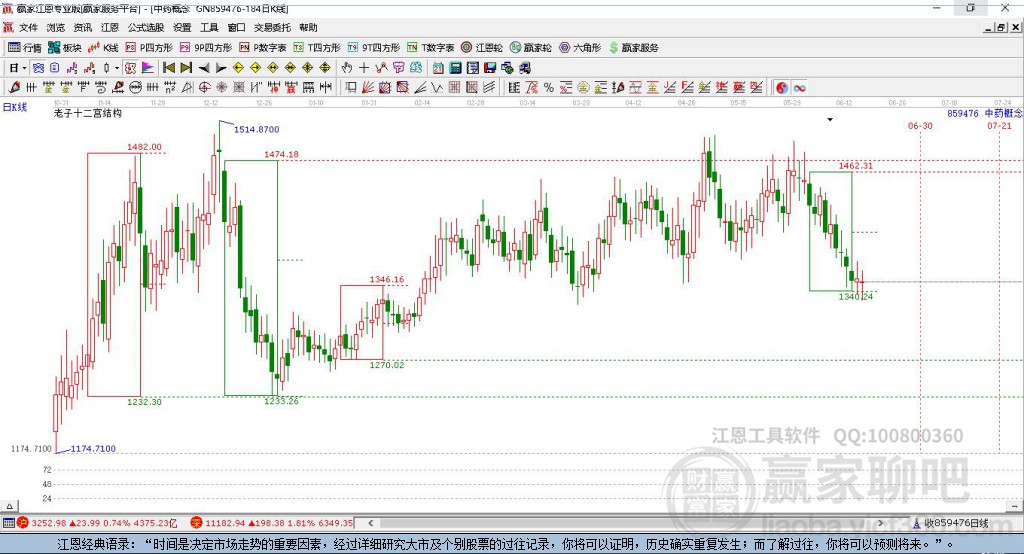The image size is (1024, 554).
Task: Switch to the K线 chart view
Action: coord(103,48)
